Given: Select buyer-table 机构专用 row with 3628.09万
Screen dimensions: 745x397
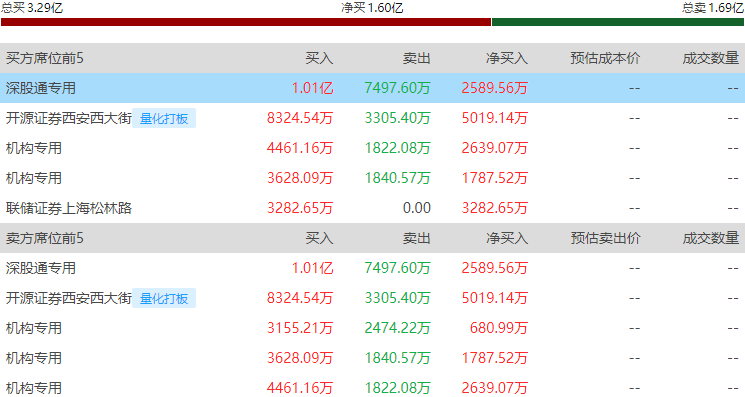Looking at the screenshot, I should [372, 178].
